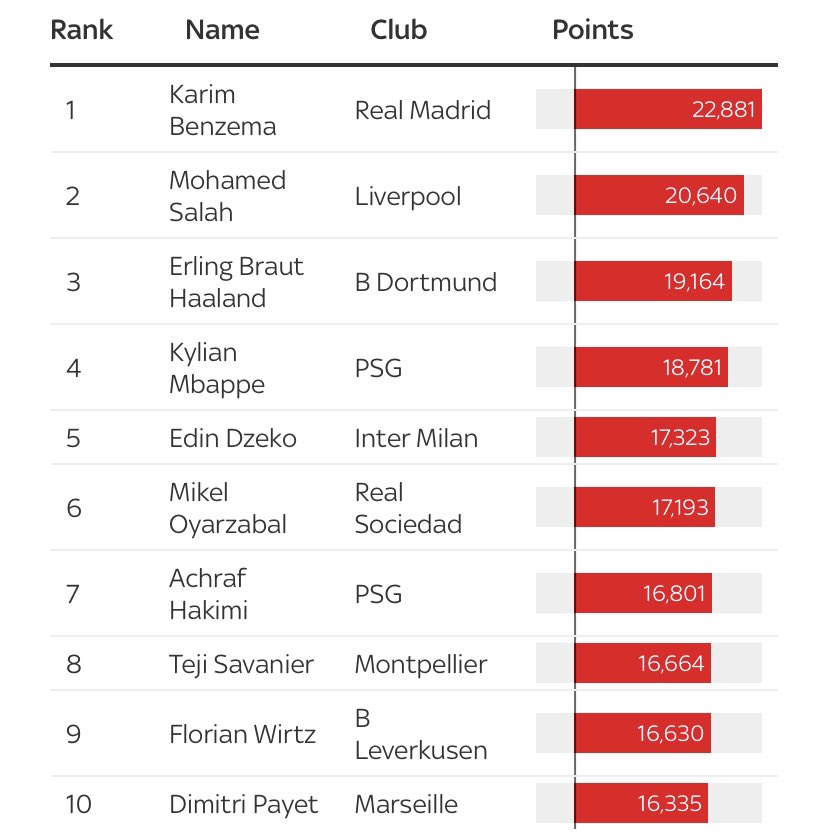Click Dimitri Payet's Marseille club cell
Viewport: 828px width, 840px height.
tap(406, 804)
